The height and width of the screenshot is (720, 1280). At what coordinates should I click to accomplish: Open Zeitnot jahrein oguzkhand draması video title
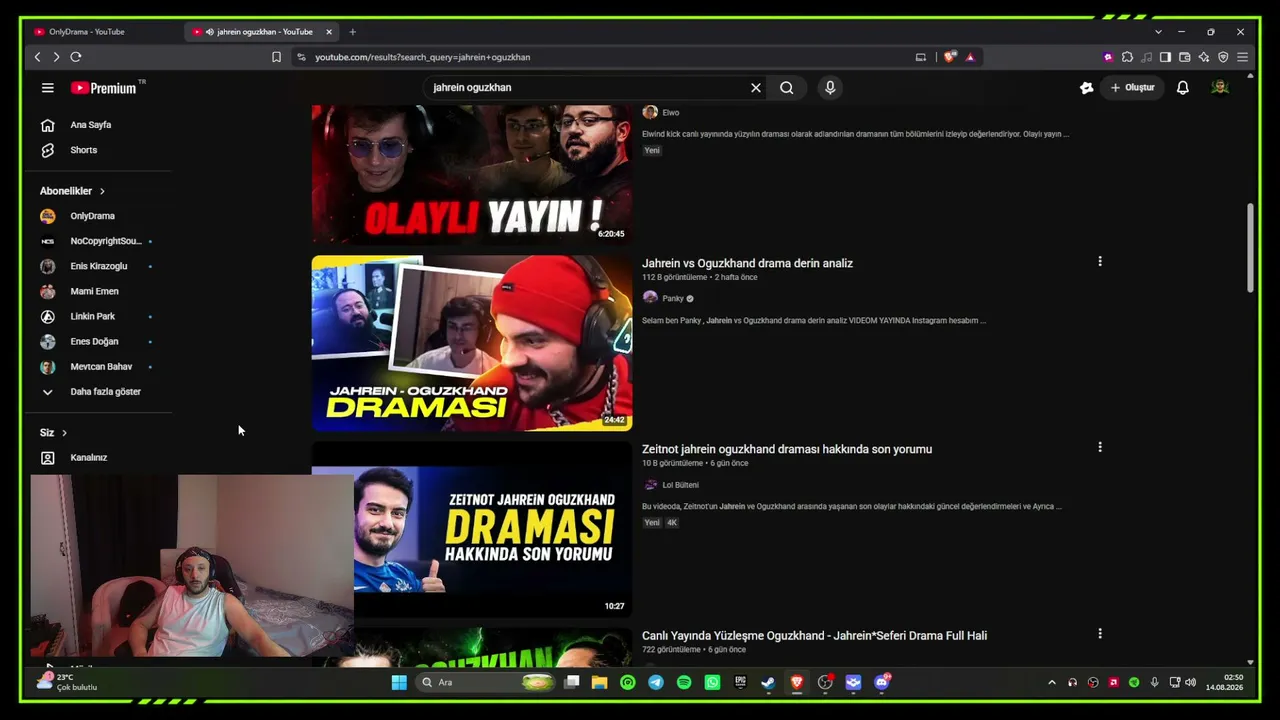click(787, 449)
